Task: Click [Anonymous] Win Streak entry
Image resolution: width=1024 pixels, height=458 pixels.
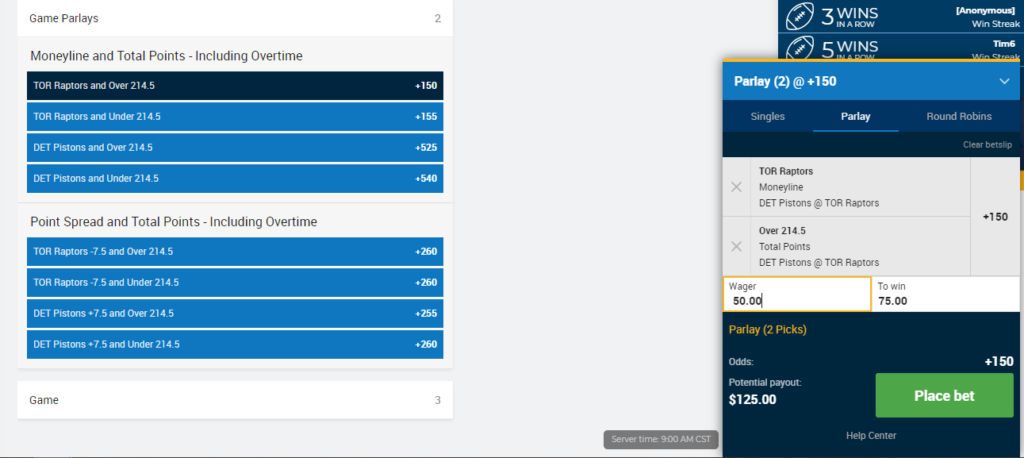Action: point(899,16)
